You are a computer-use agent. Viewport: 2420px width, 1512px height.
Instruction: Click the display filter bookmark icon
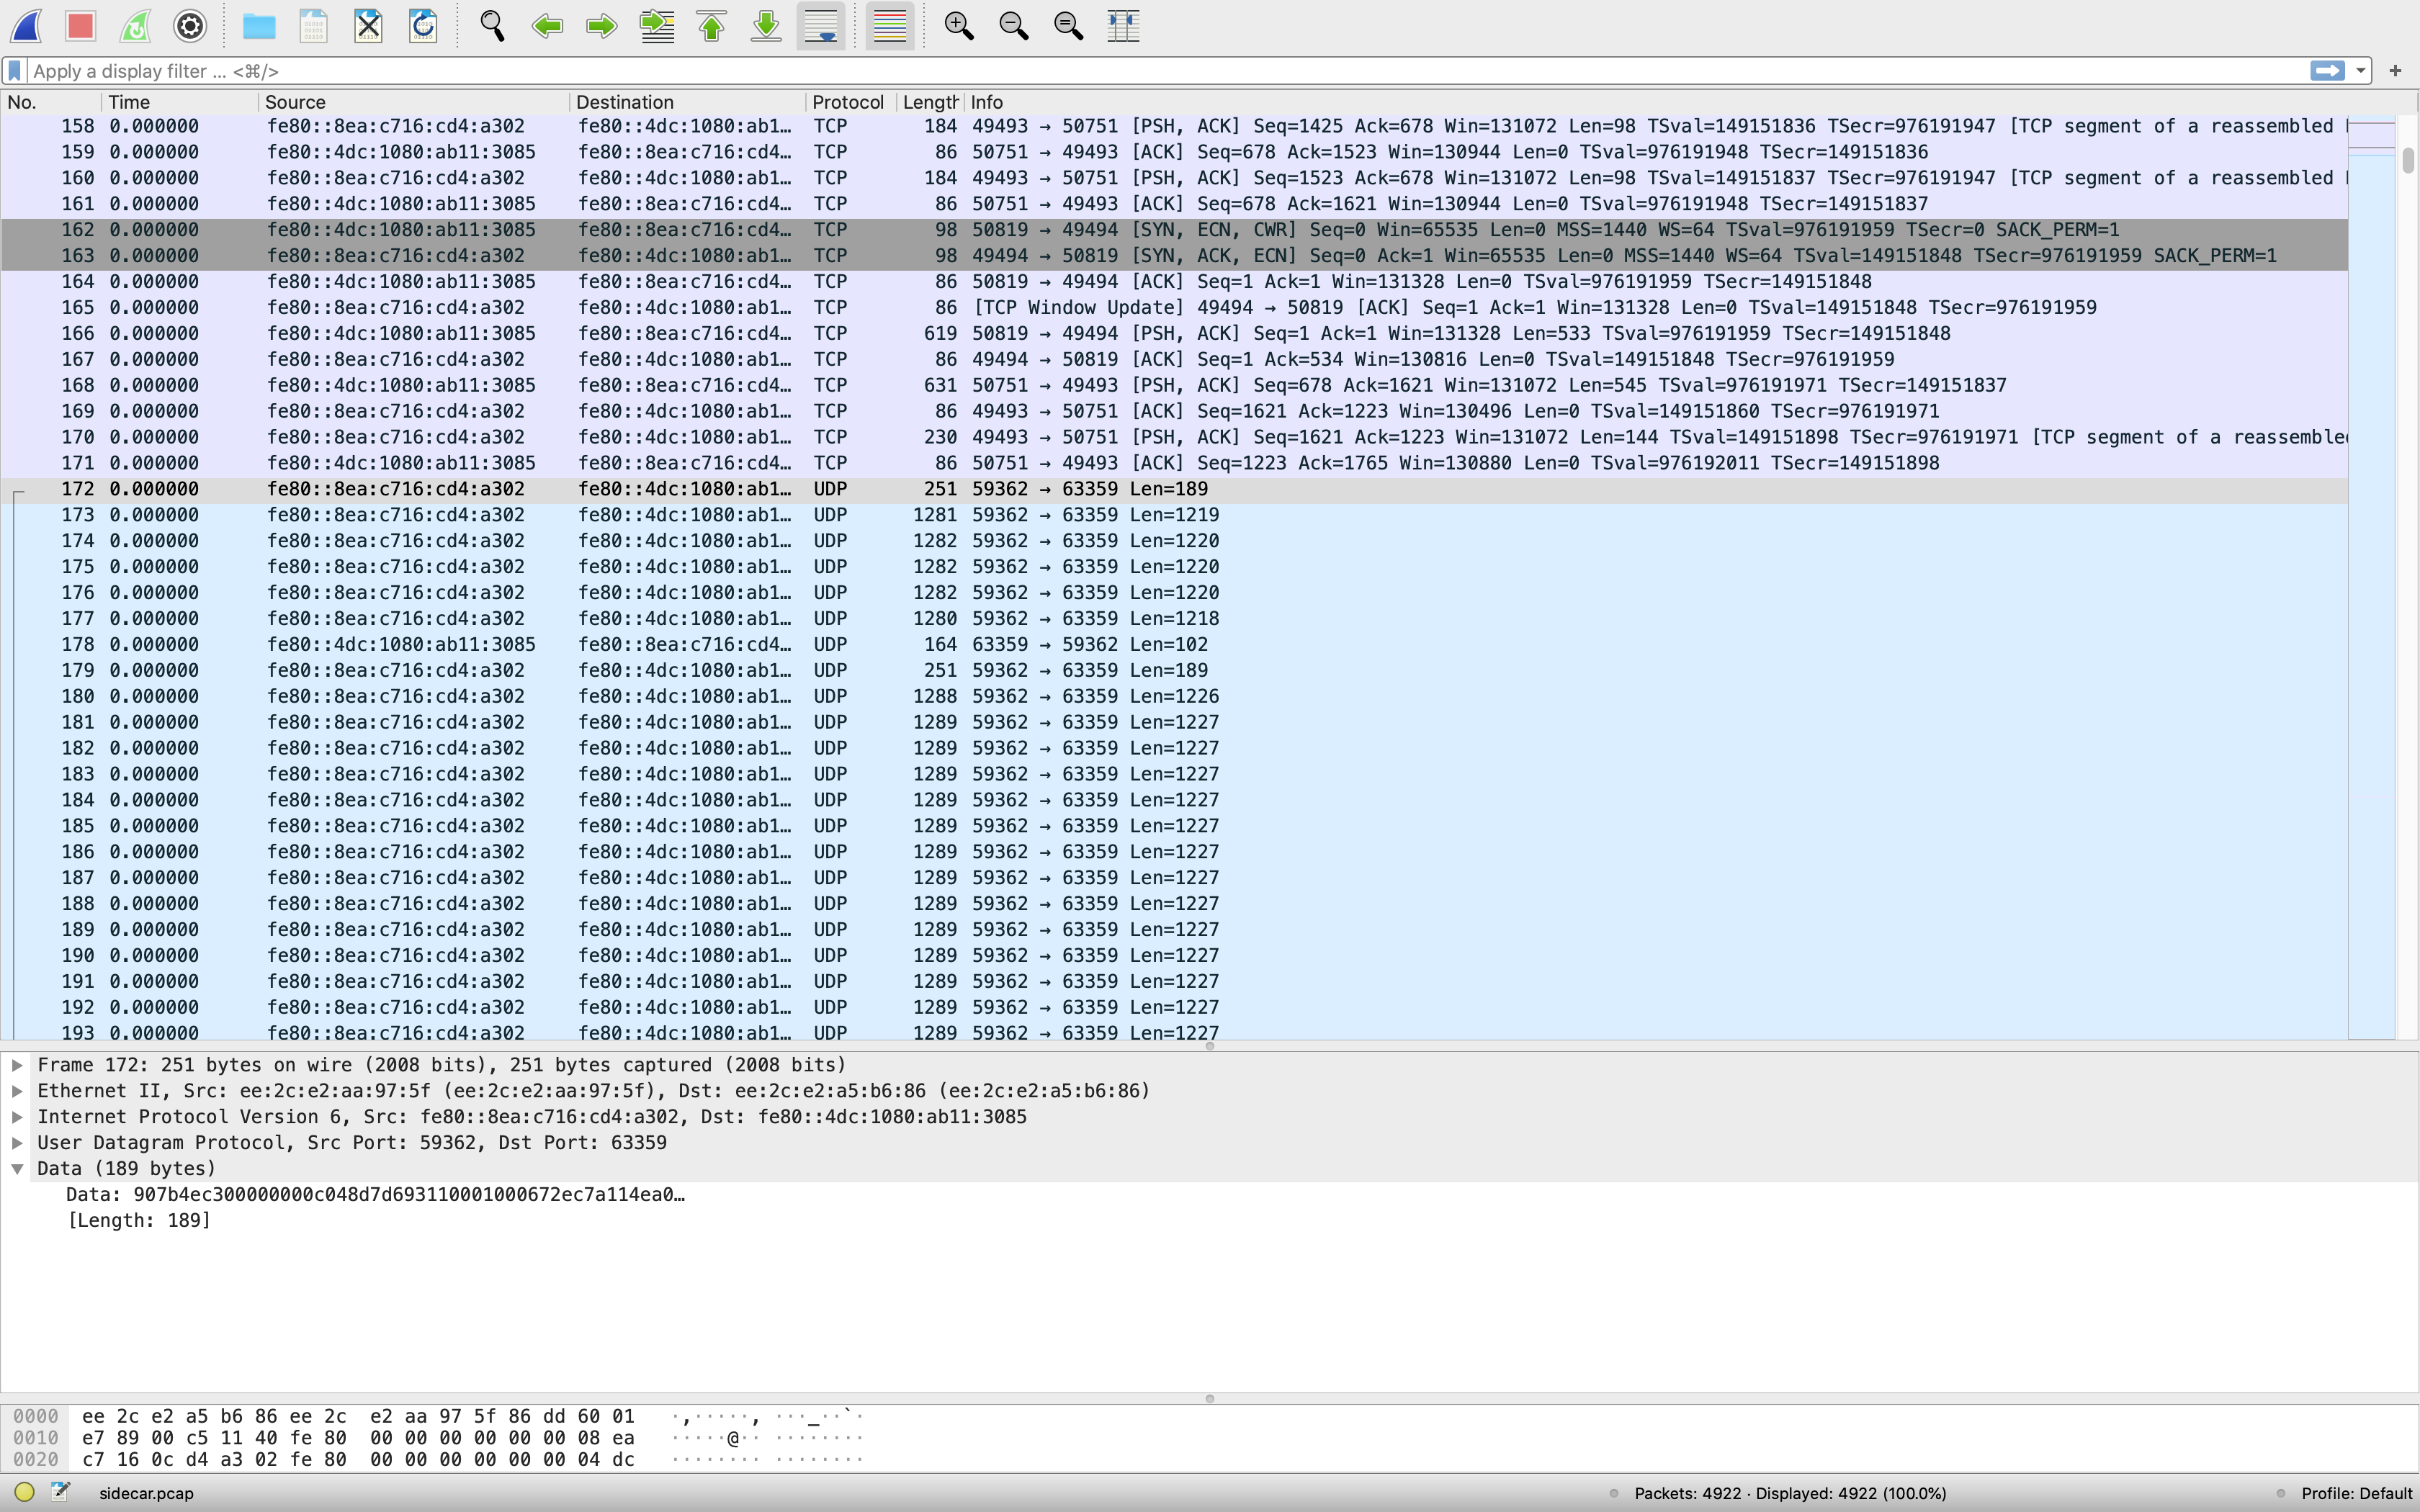[15, 71]
